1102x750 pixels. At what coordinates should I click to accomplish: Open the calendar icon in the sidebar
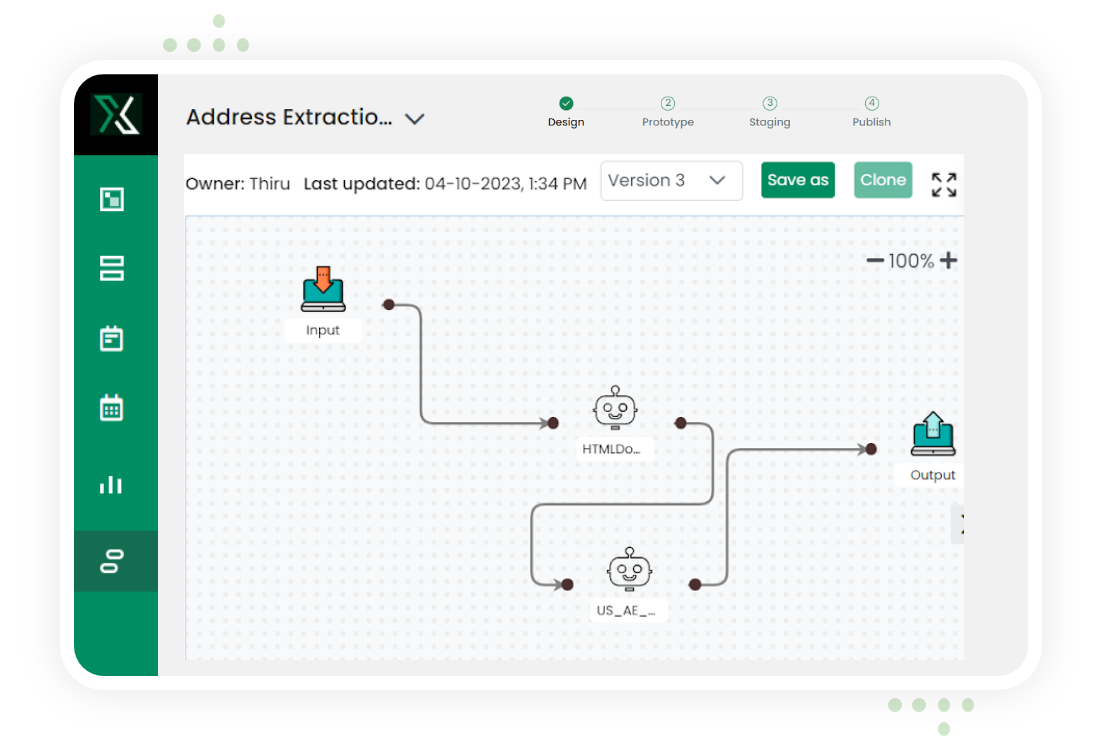(113, 407)
